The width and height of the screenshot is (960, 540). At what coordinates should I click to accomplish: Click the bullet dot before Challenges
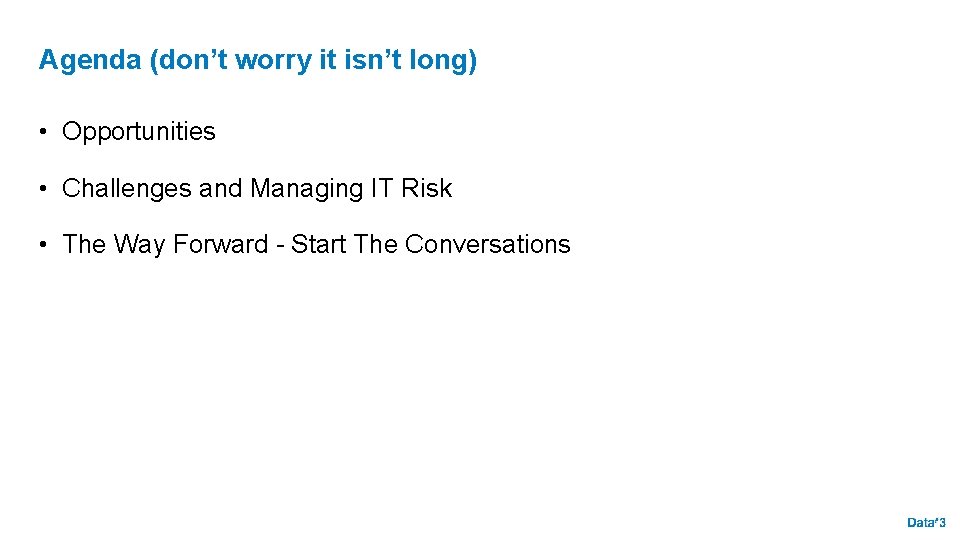tap(46, 189)
